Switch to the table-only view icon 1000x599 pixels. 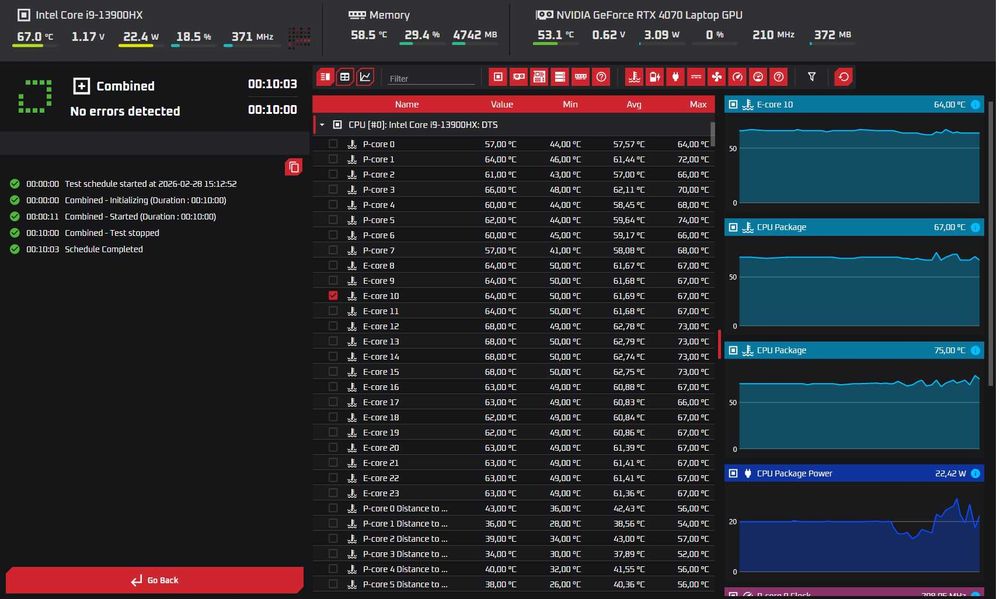[345, 77]
